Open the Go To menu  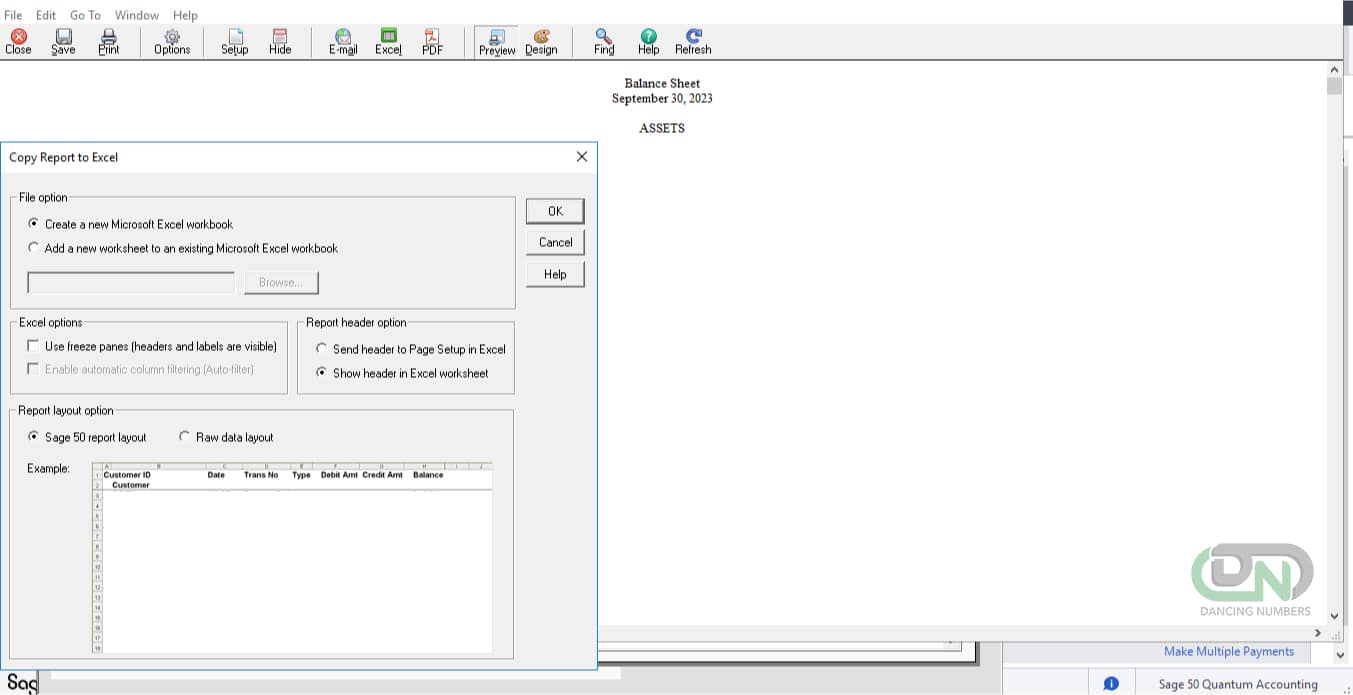tap(84, 14)
